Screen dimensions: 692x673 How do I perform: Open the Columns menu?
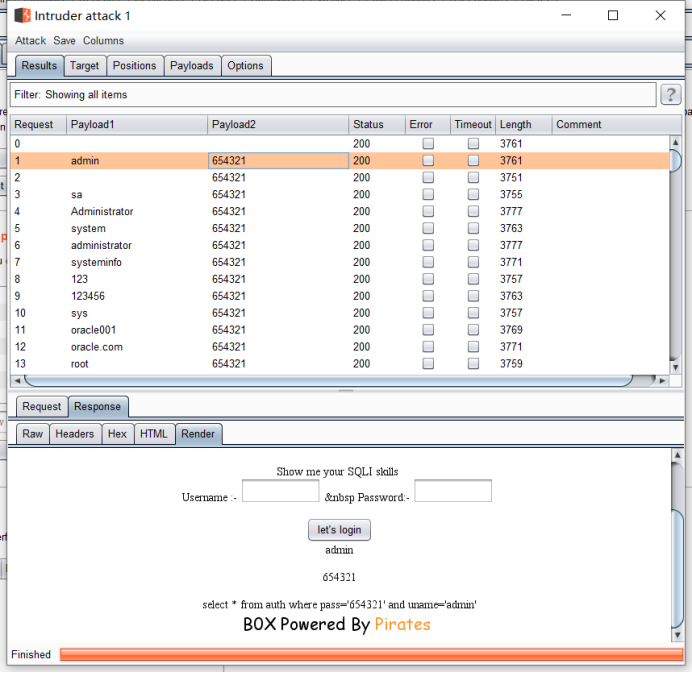tap(103, 41)
